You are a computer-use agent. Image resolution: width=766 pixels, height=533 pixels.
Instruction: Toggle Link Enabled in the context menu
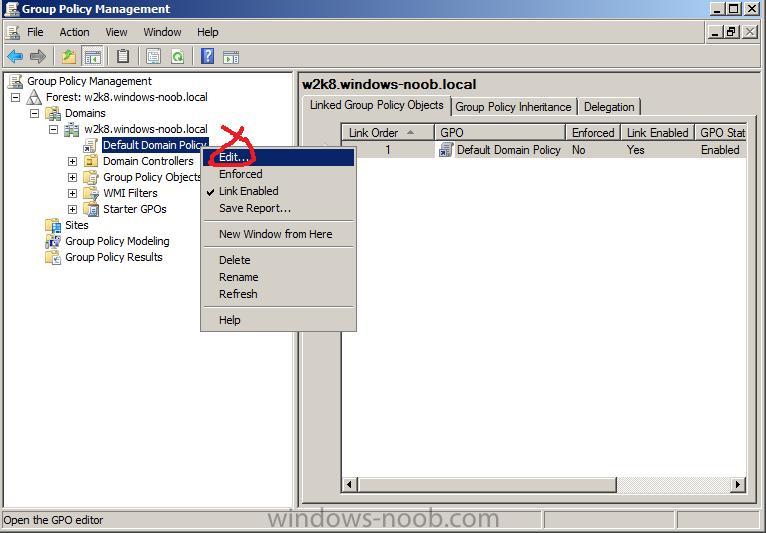pyautogui.click(x=278, y=191)
